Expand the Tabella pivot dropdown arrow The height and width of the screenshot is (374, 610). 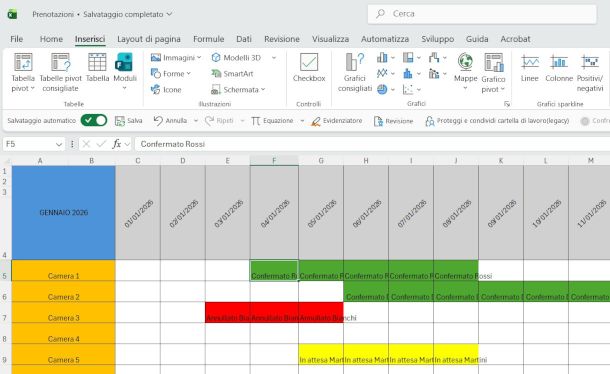point(33,88)
